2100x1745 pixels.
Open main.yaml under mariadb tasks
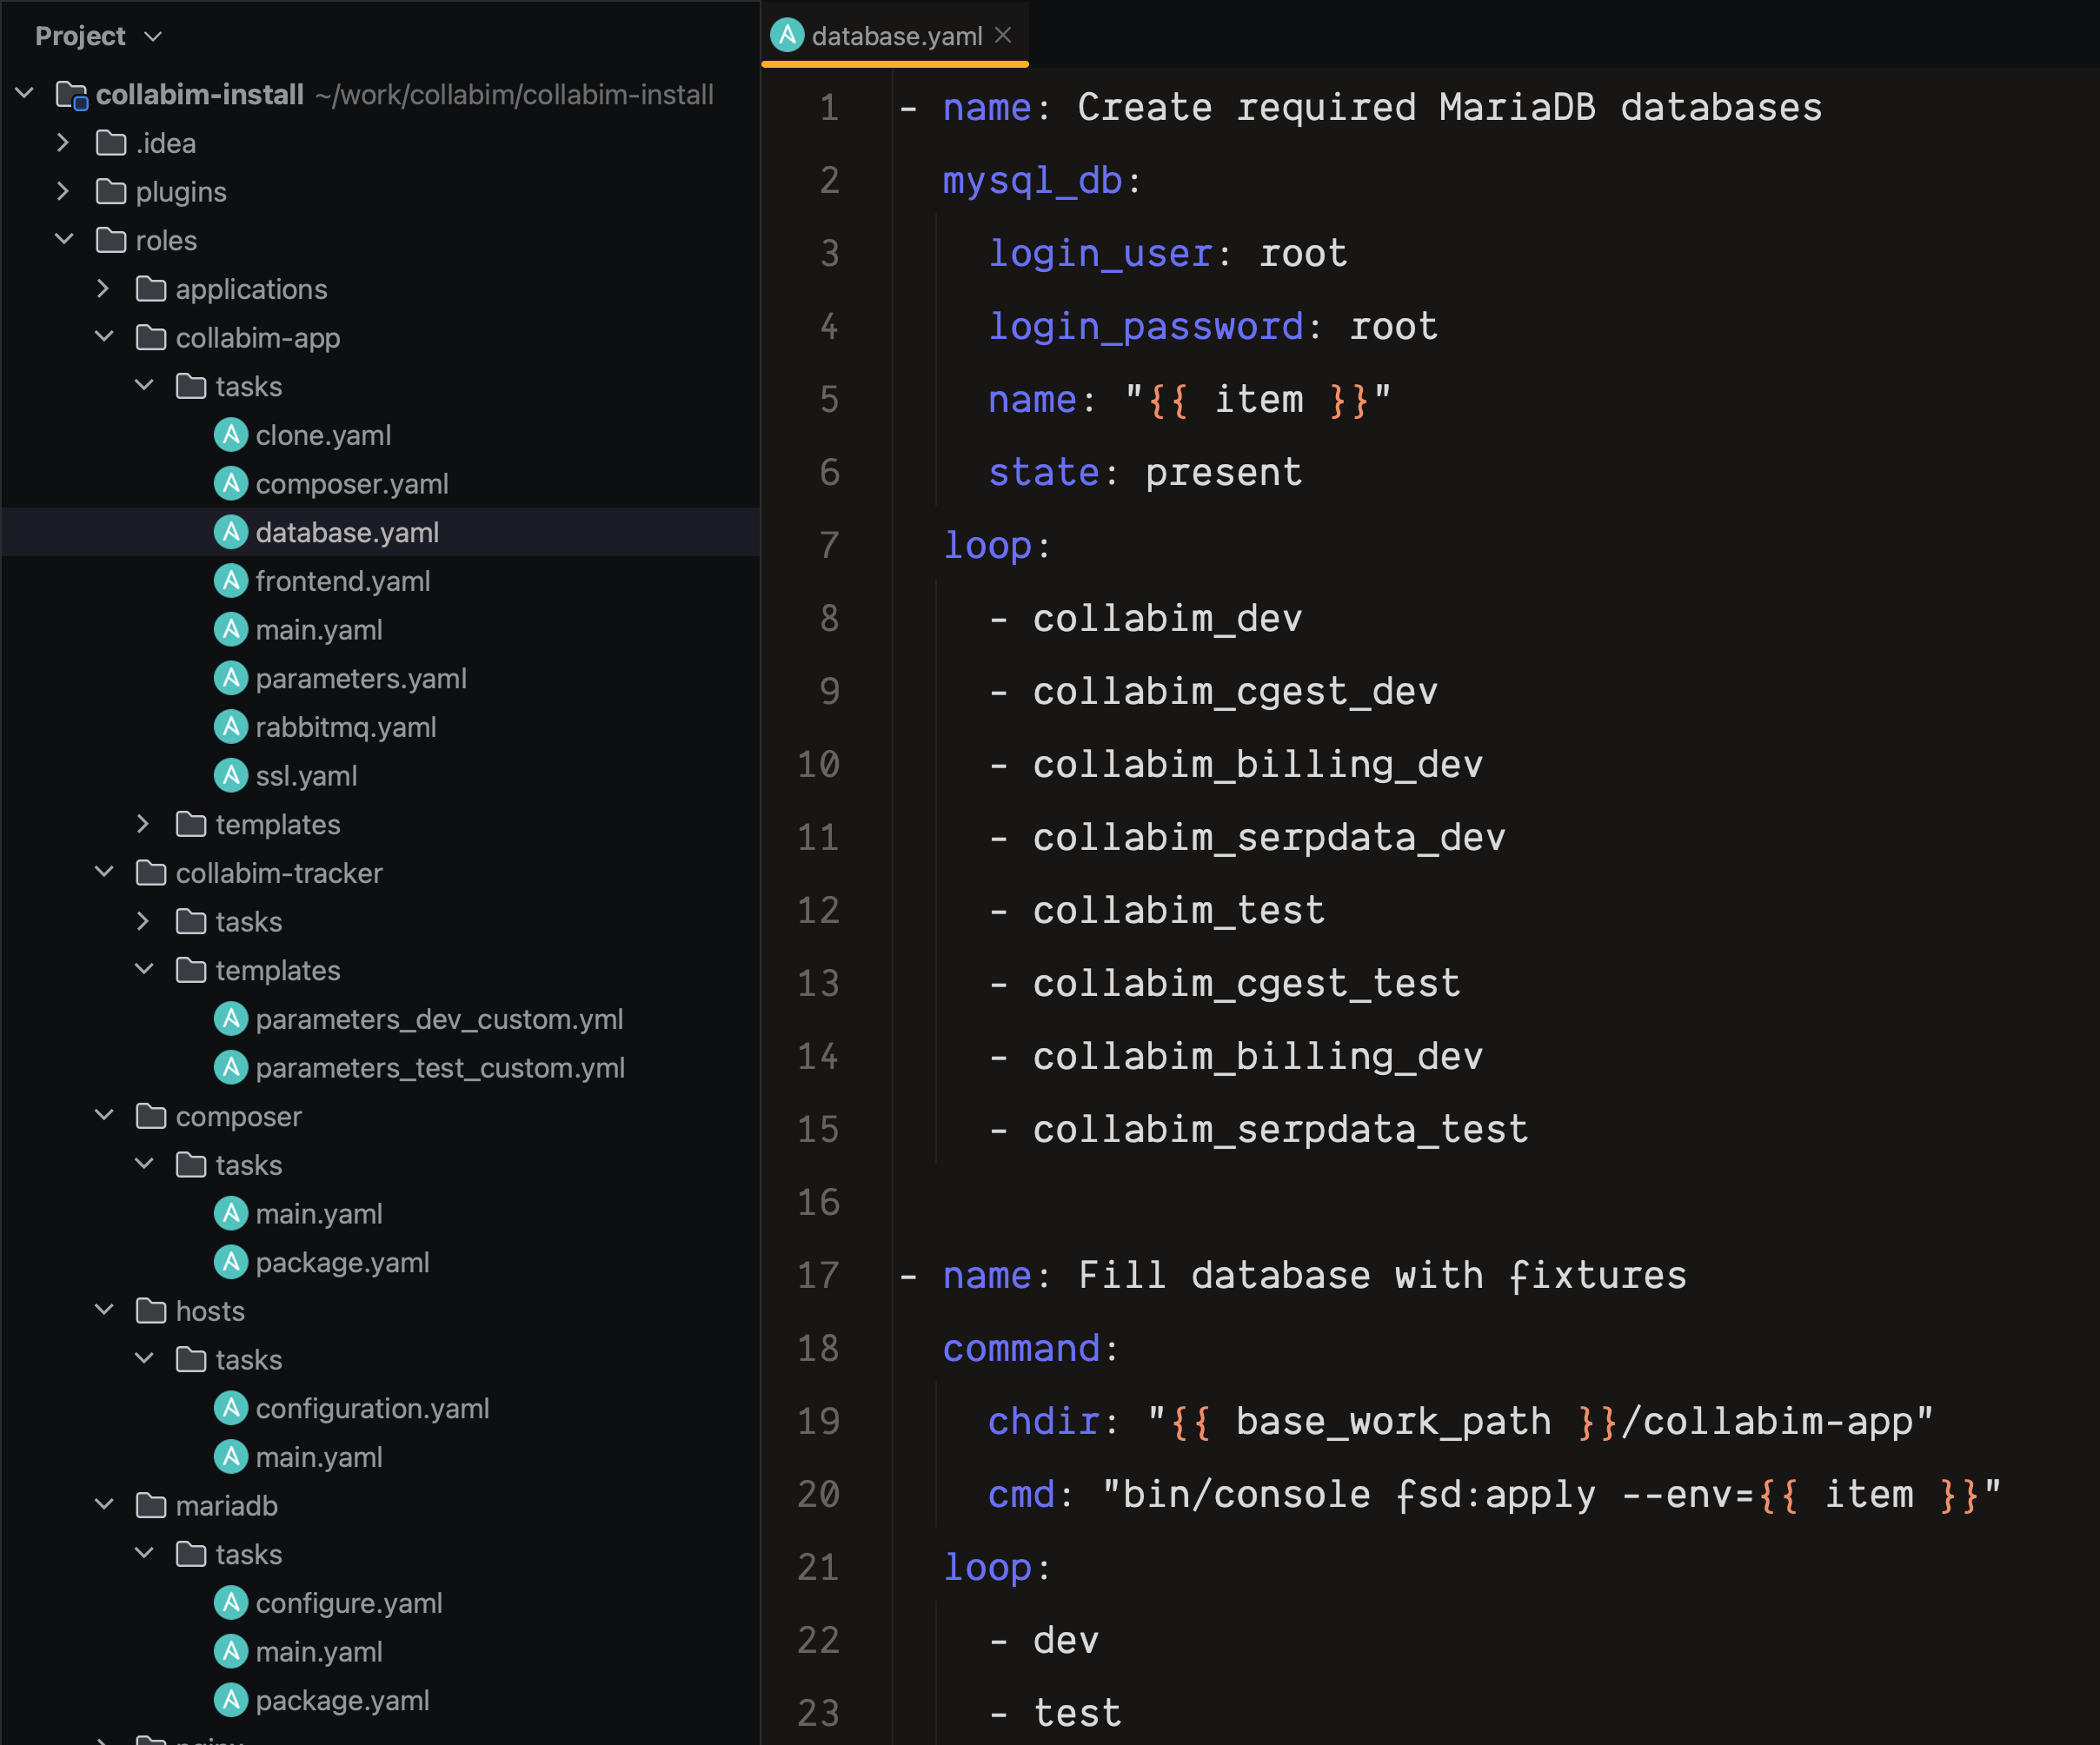[319, 1652]
